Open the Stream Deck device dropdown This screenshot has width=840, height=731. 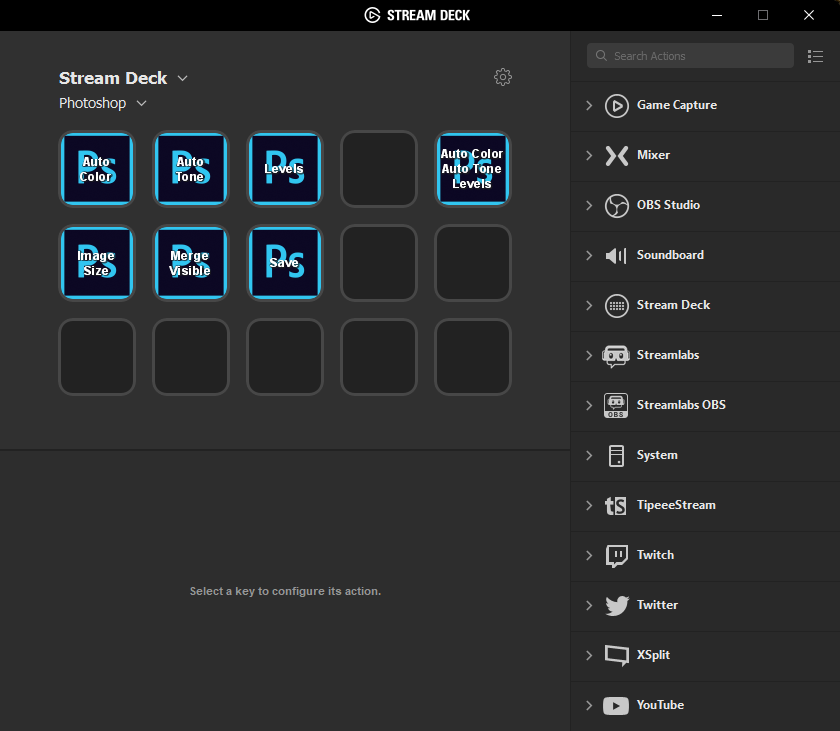[x=183, y=78]
